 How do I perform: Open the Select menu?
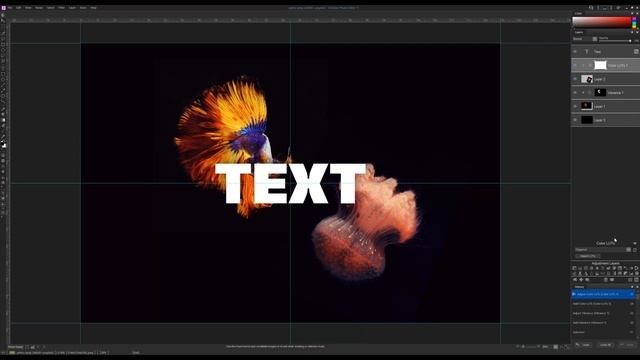click(50, 8)
